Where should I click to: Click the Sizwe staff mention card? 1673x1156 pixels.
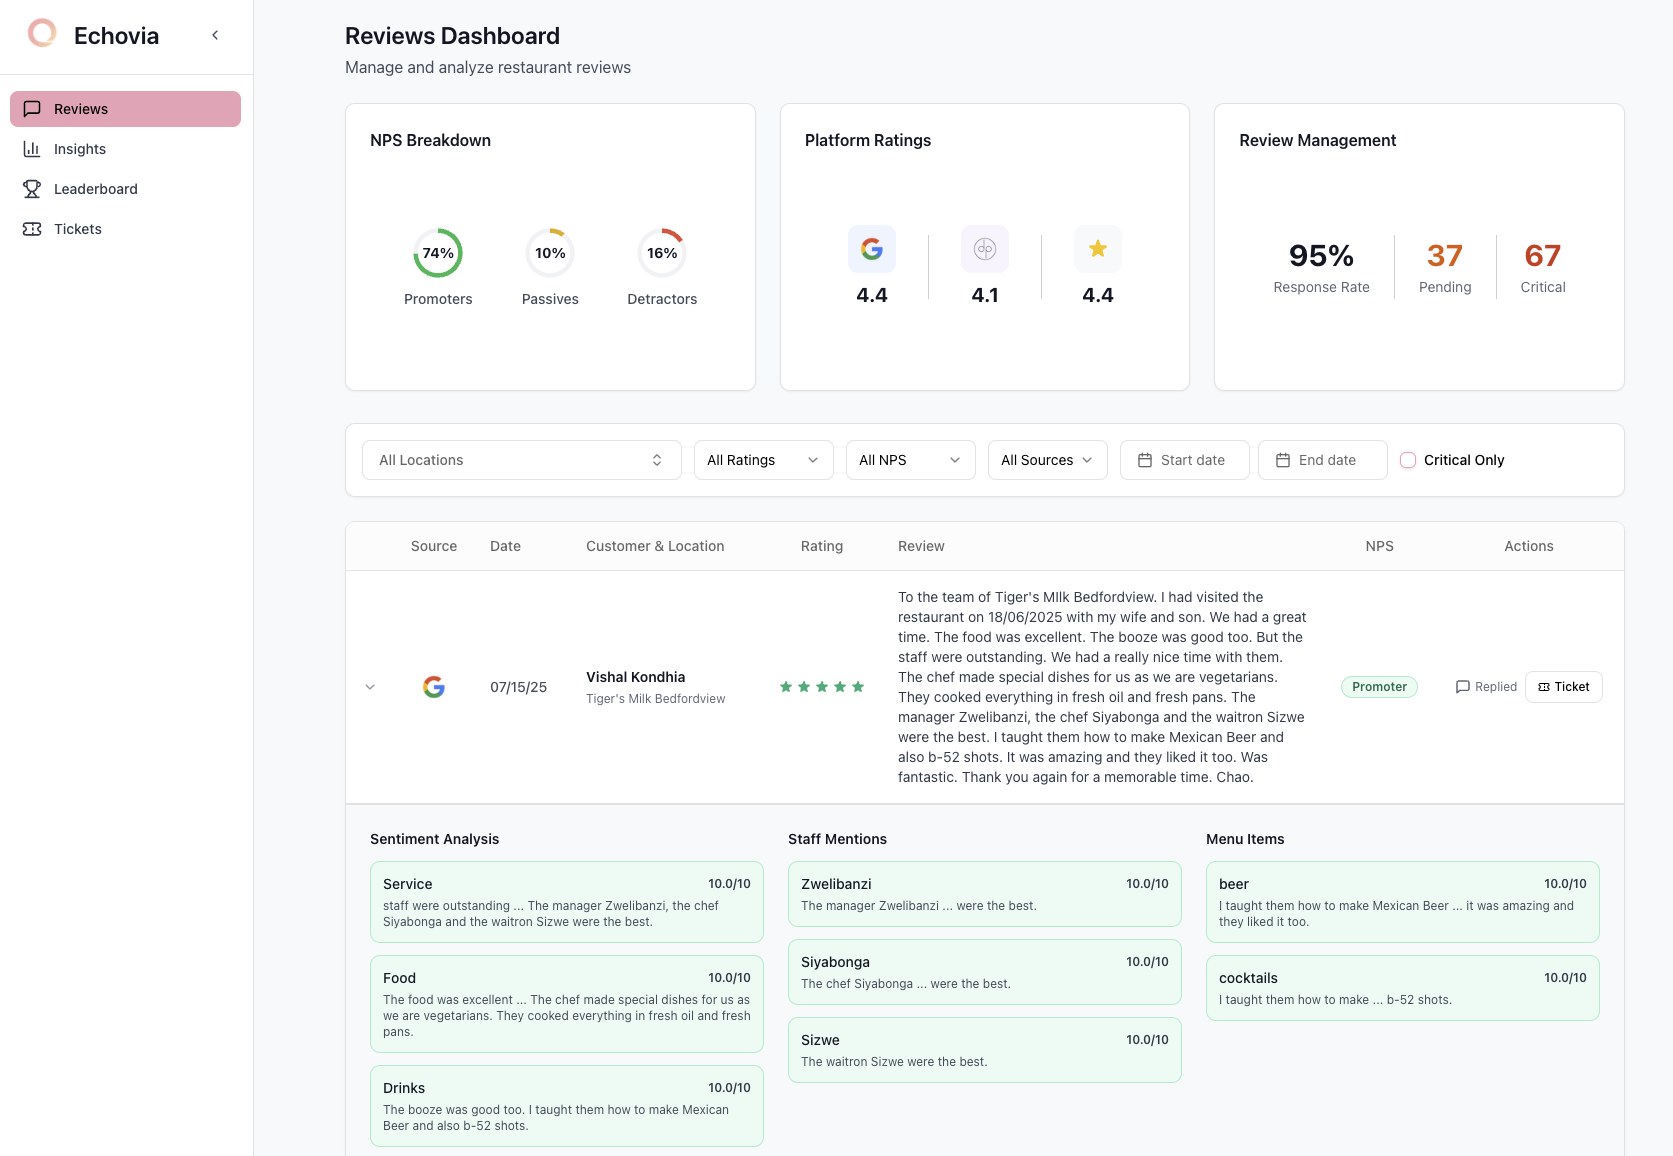click(985, 1050)
